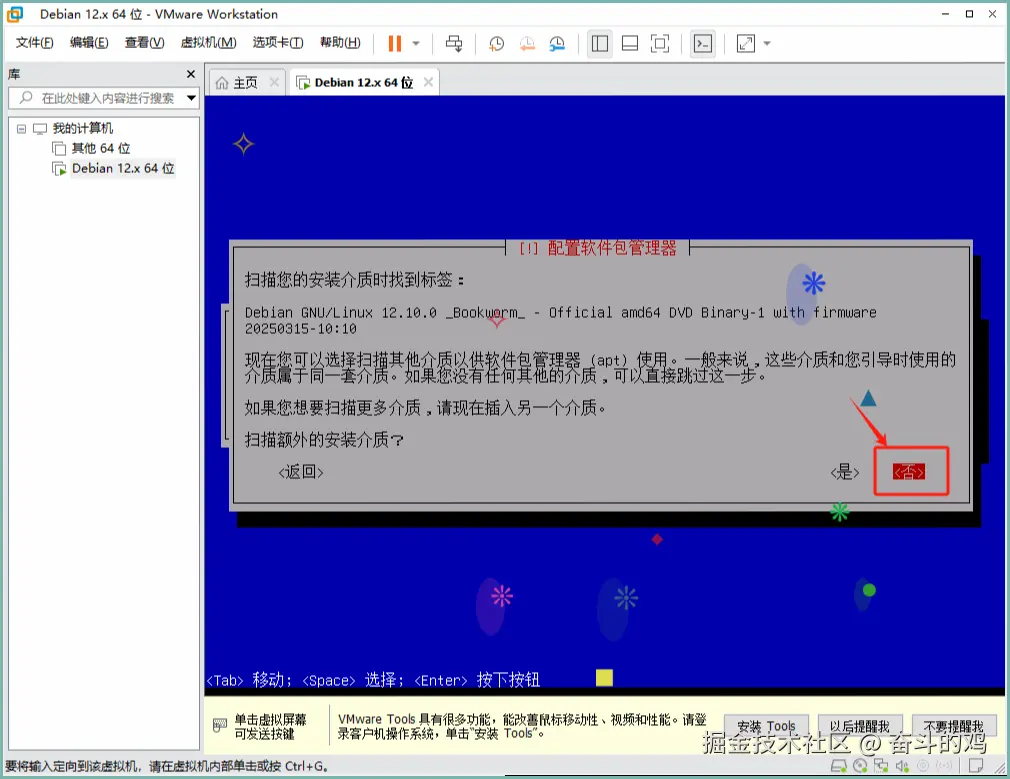Click the <返回> button in the installer
The image size is (1010, 779).
point(301,472)
